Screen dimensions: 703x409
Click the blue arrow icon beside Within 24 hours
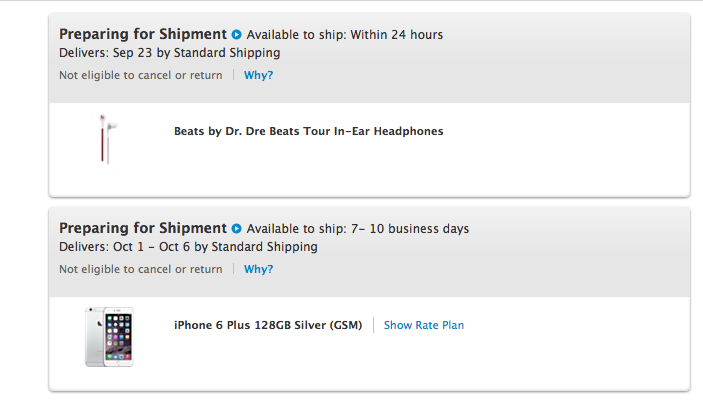[x=237, y=34]
